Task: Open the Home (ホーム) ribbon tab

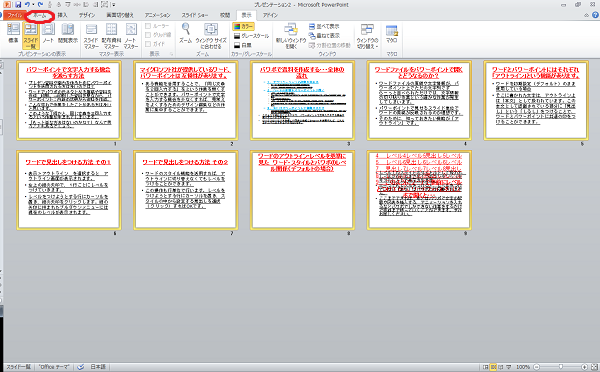Action: (39, 15)
